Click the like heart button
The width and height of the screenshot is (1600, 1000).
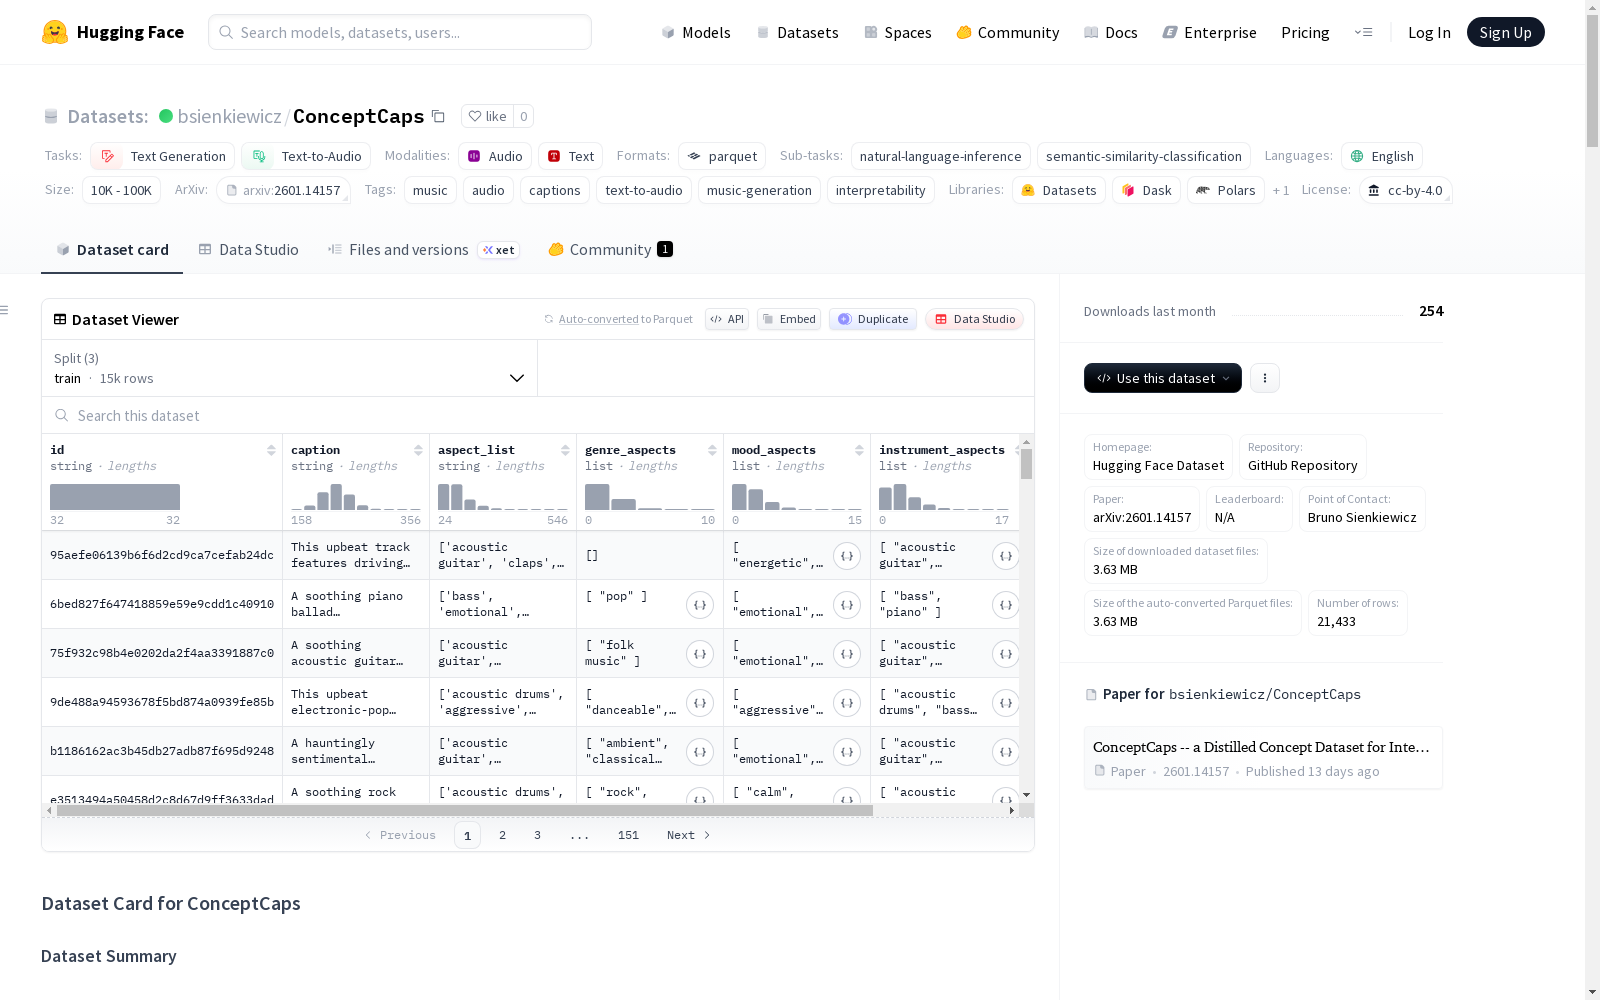click(x=488, y=116)
